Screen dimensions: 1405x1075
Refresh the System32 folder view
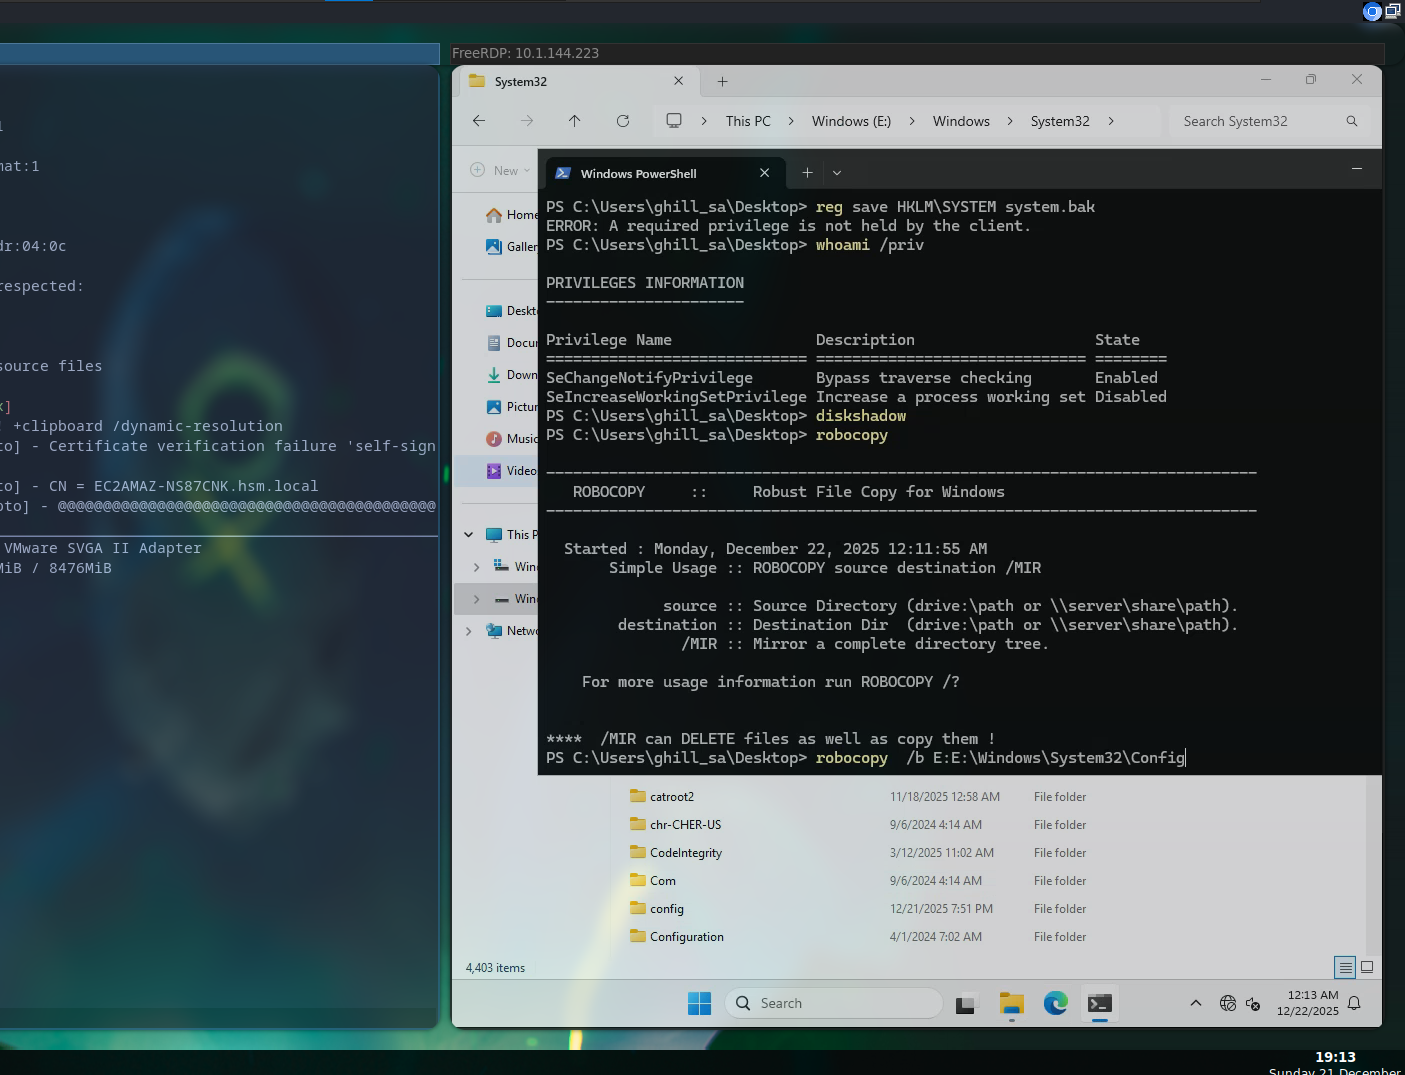pos(623,121)
